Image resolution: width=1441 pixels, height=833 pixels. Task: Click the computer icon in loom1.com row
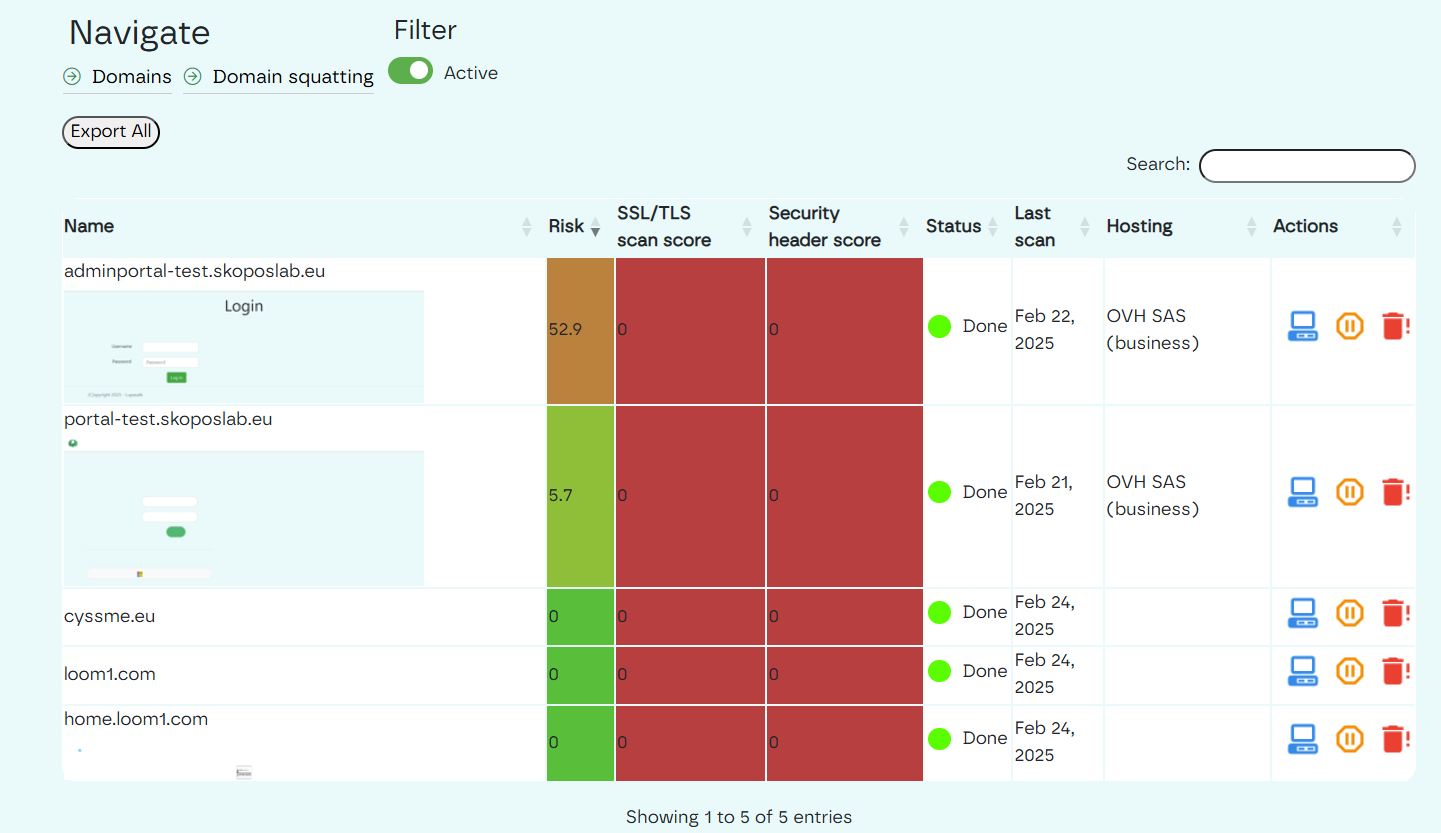tap(1302, 671)
